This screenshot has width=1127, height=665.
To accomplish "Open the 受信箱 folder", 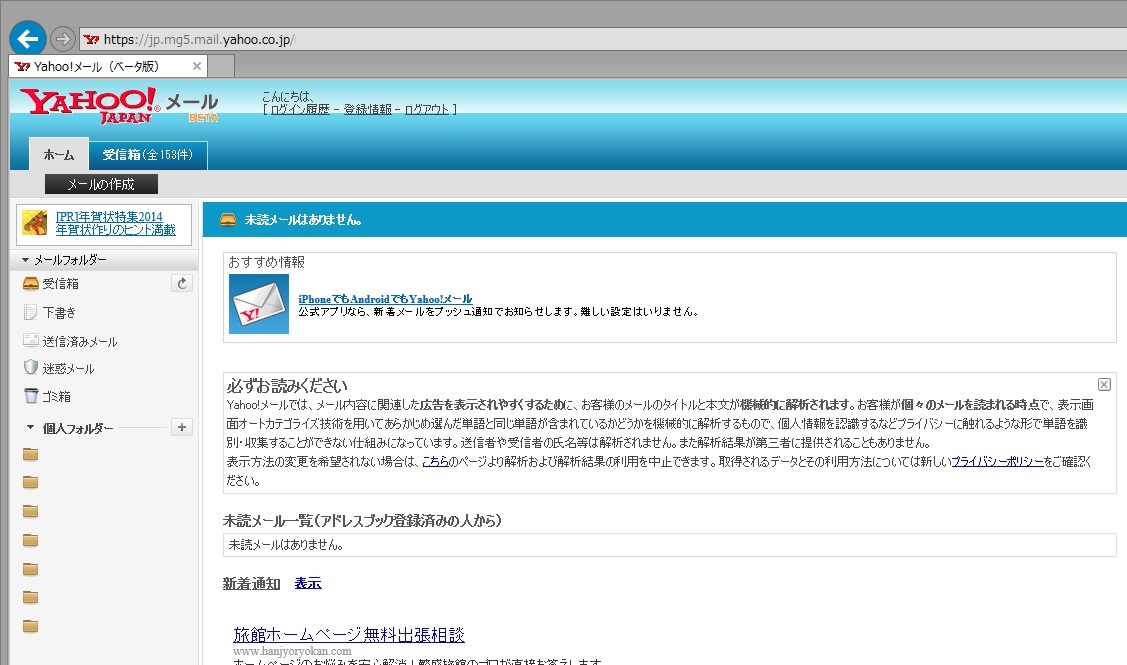I will [x=60, y=284].
